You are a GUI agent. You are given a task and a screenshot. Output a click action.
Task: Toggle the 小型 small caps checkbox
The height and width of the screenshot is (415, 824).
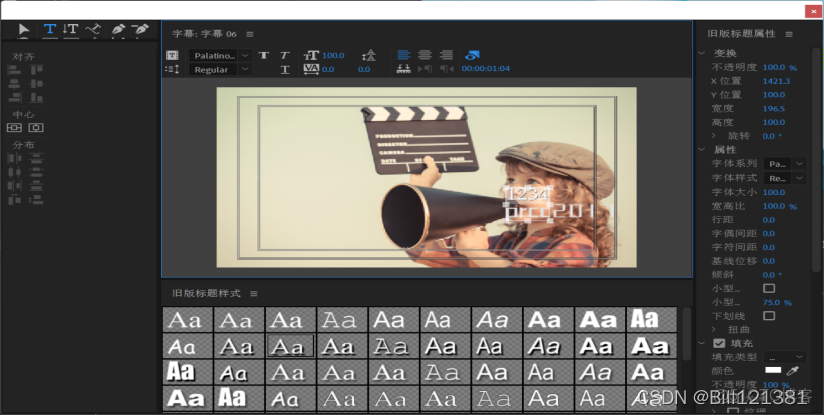pyautogui.click(x=769, y=288)
